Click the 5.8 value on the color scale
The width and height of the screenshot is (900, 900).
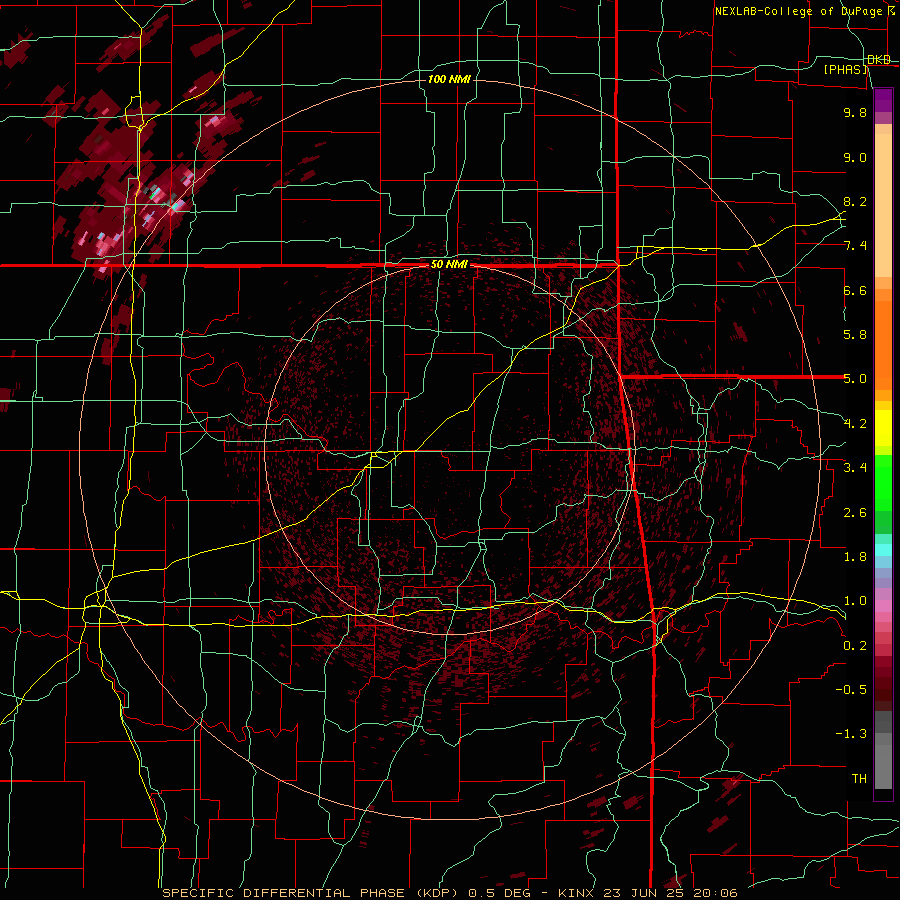[855, 335]
